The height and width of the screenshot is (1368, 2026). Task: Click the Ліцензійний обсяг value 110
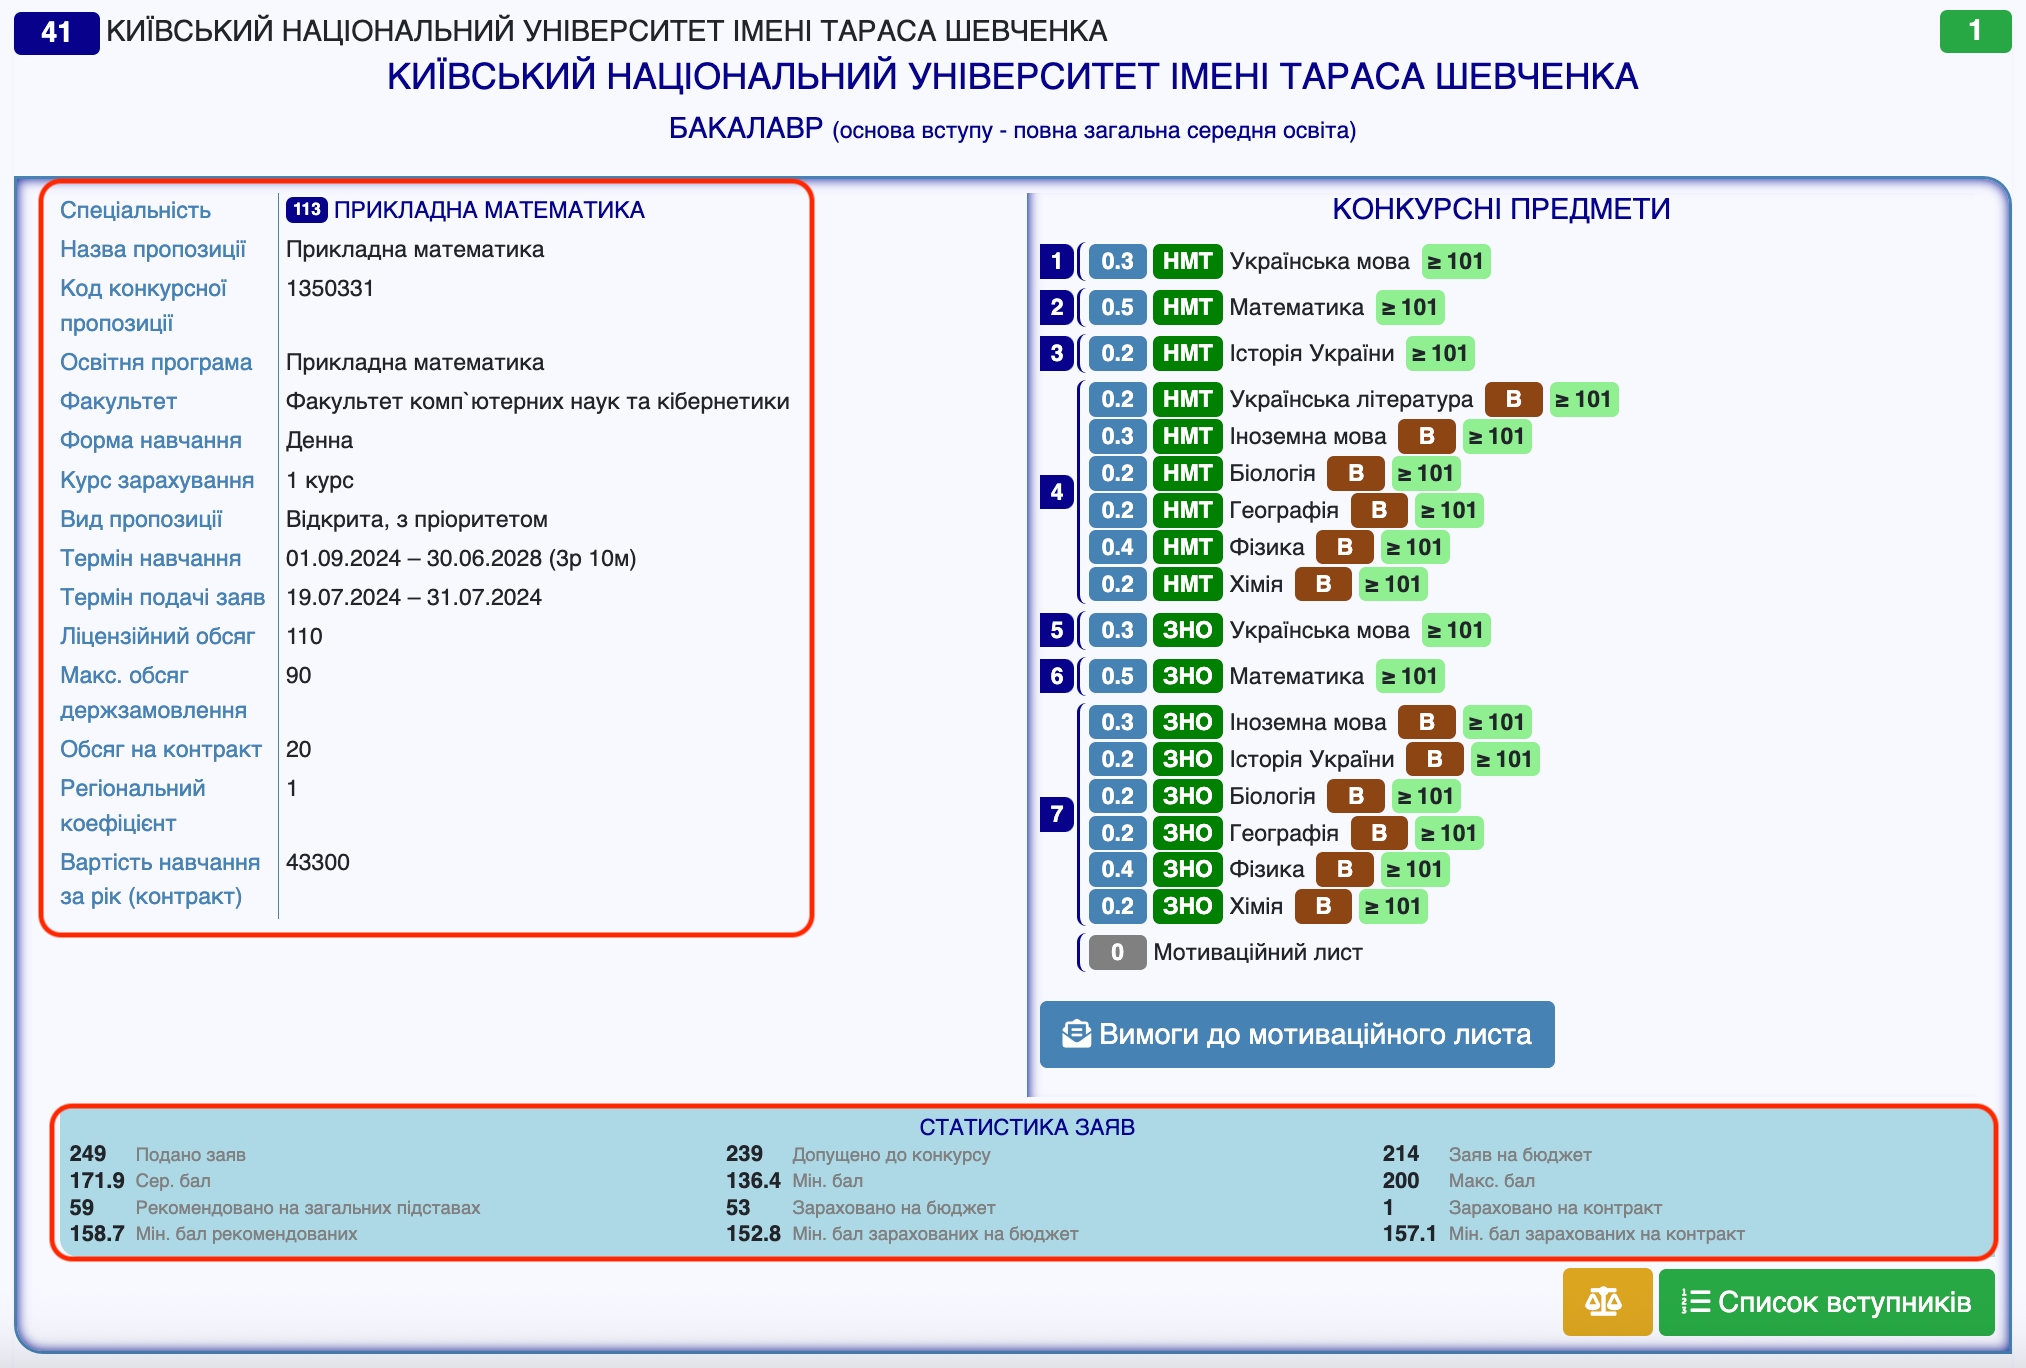pos(304,636)
